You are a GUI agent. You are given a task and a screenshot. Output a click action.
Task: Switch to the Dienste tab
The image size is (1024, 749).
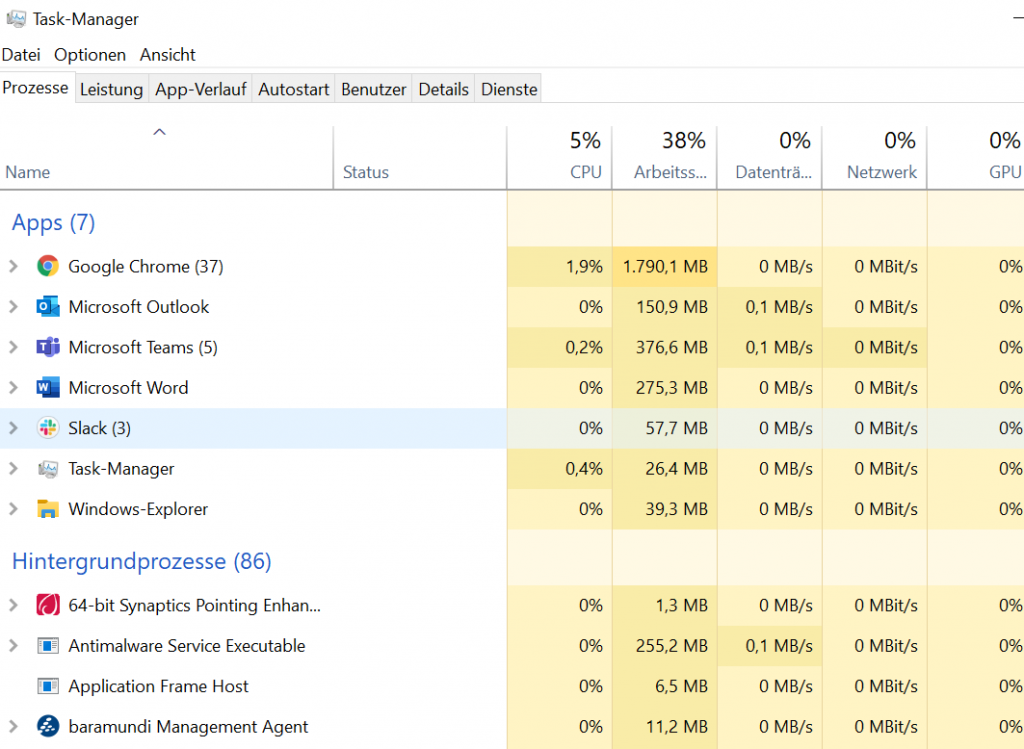click(x=509, y=89)
